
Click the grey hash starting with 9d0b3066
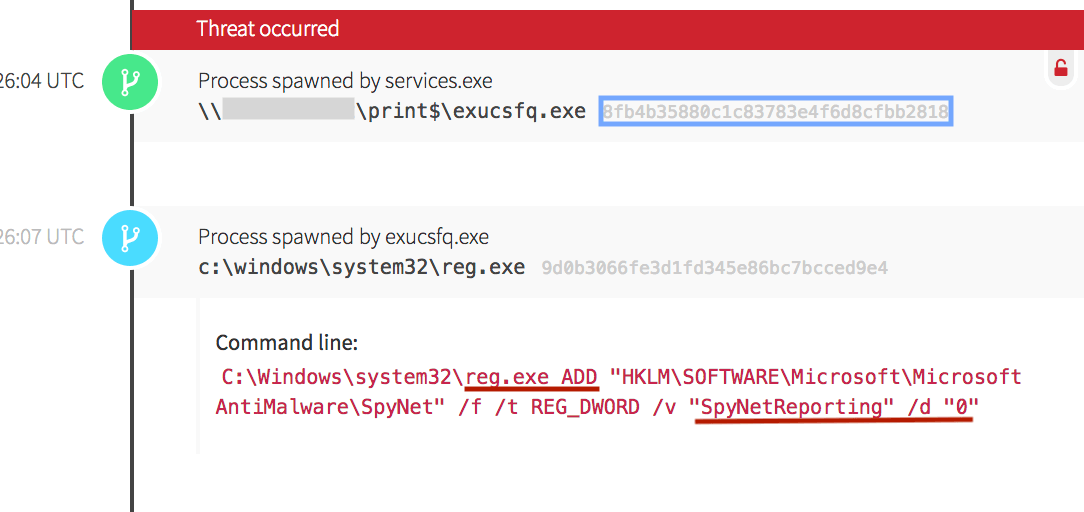coord(714,268)
